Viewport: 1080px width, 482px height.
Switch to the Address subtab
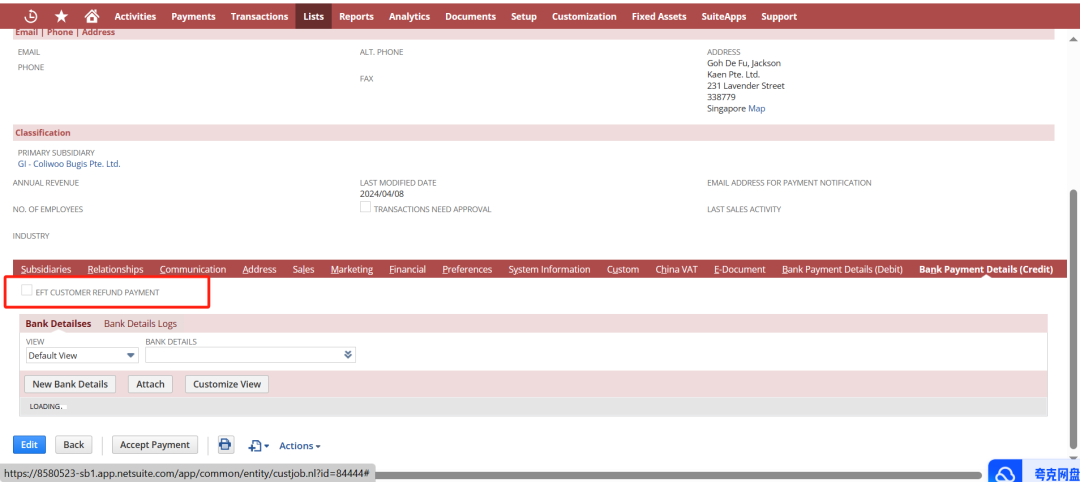point(260,269)
